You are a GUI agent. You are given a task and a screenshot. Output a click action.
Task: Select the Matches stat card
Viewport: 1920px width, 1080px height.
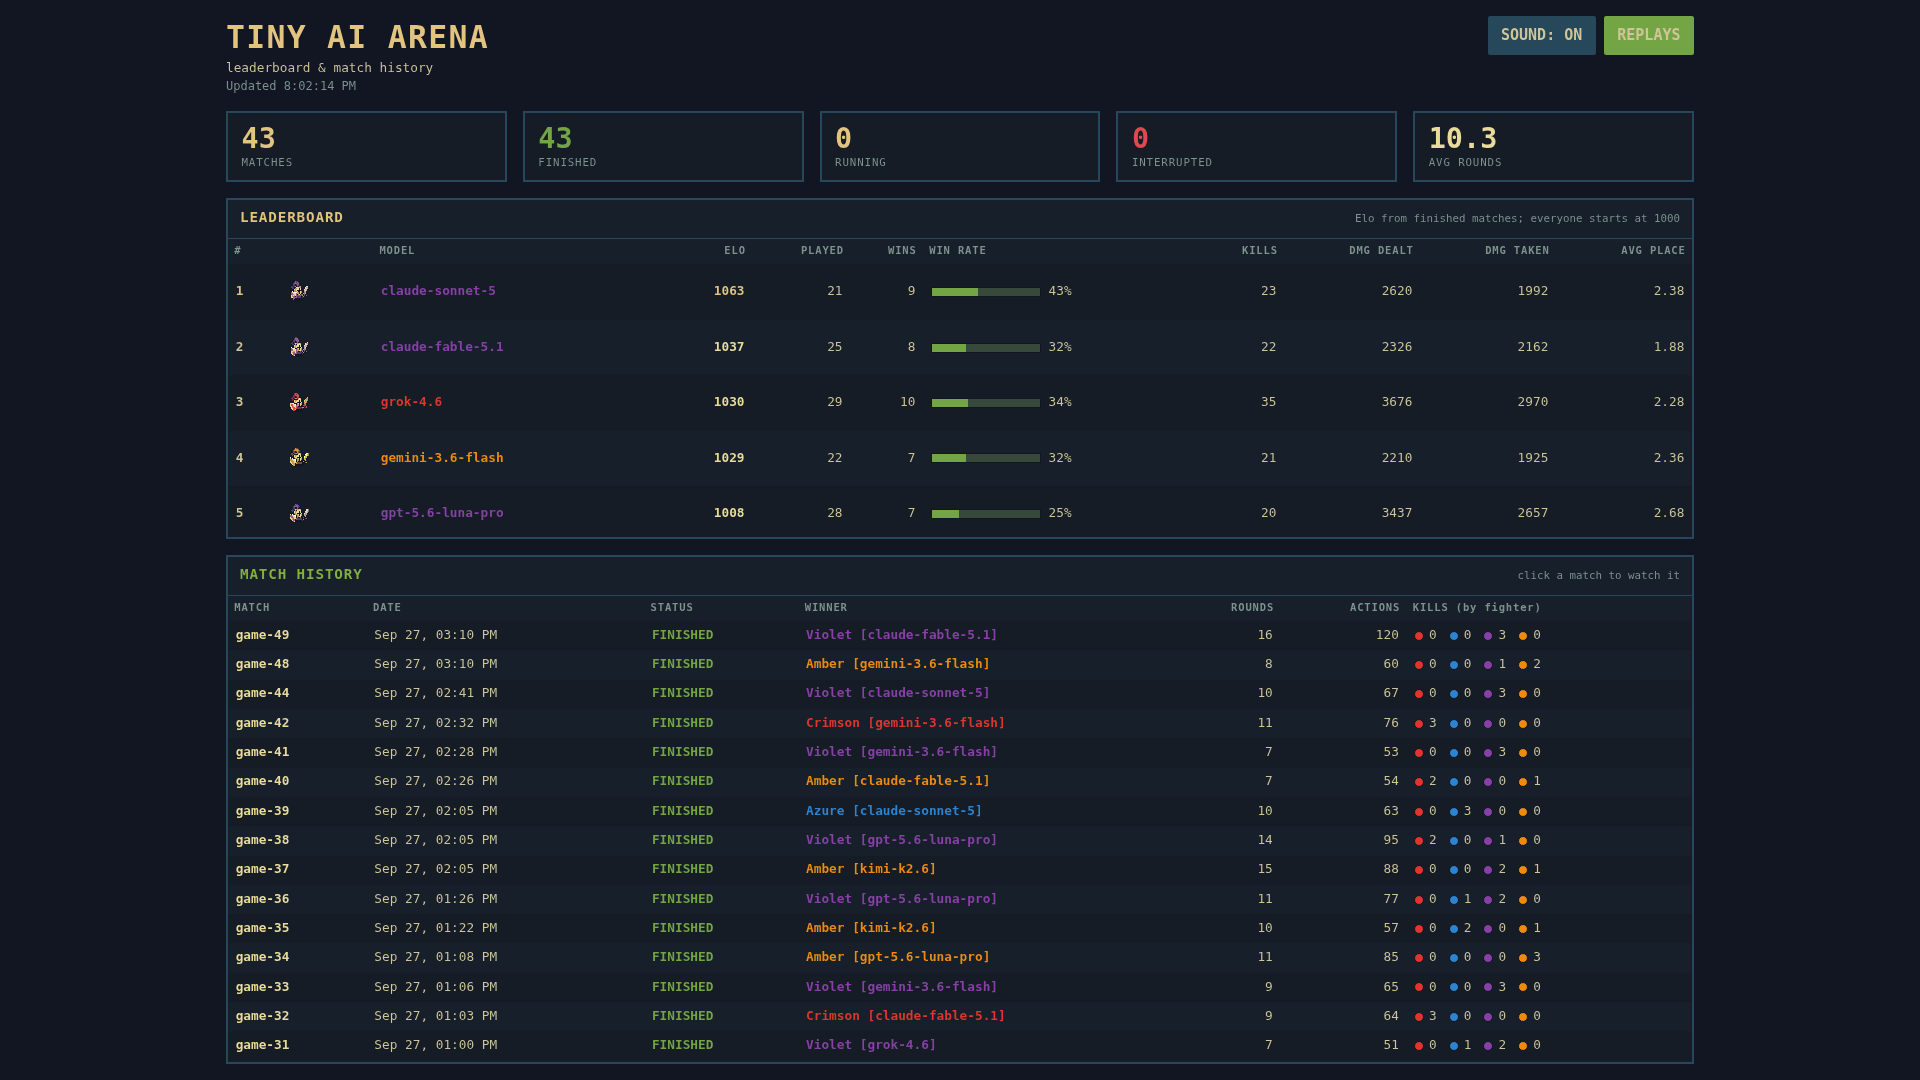point(366,146)
